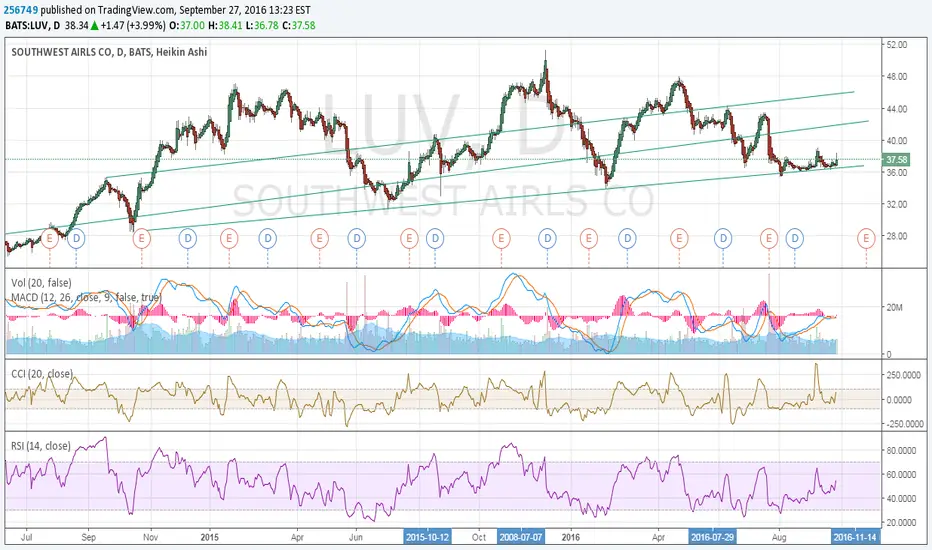Click the Sep label on time axis
The image size is (932, 550).
[x=88, y=537]
